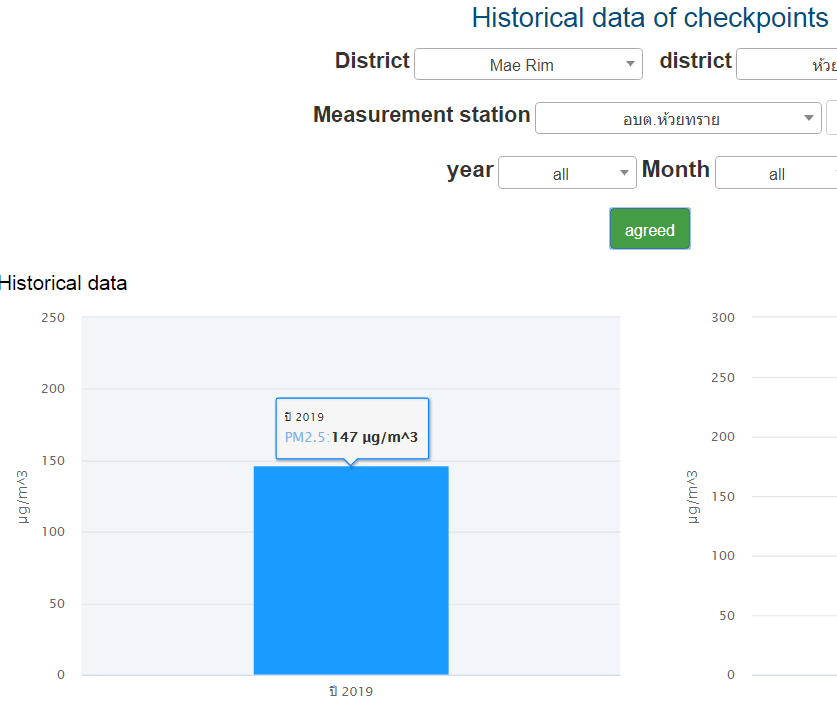The width and height of the screenshot is (837, 703).
Task: Click the Month field label
Action: [676, 170]
